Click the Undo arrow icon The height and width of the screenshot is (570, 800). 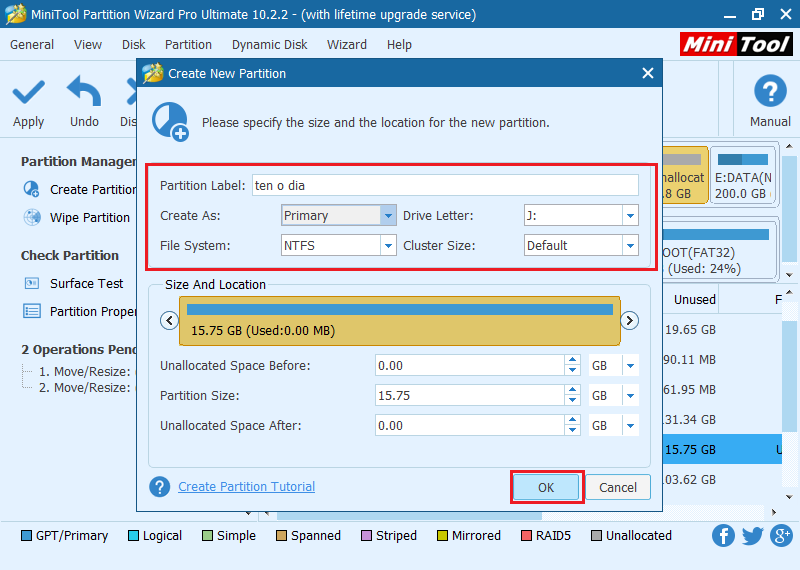(84, 91)
